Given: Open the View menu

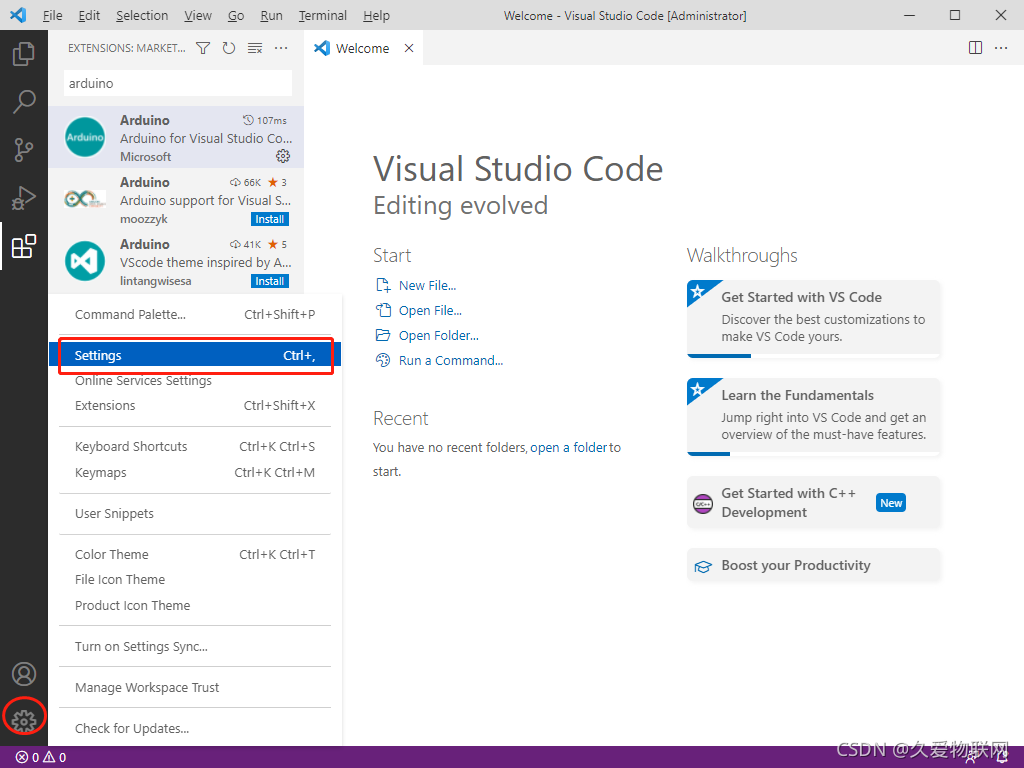Looking at the screenshot, I should point(198,16).
